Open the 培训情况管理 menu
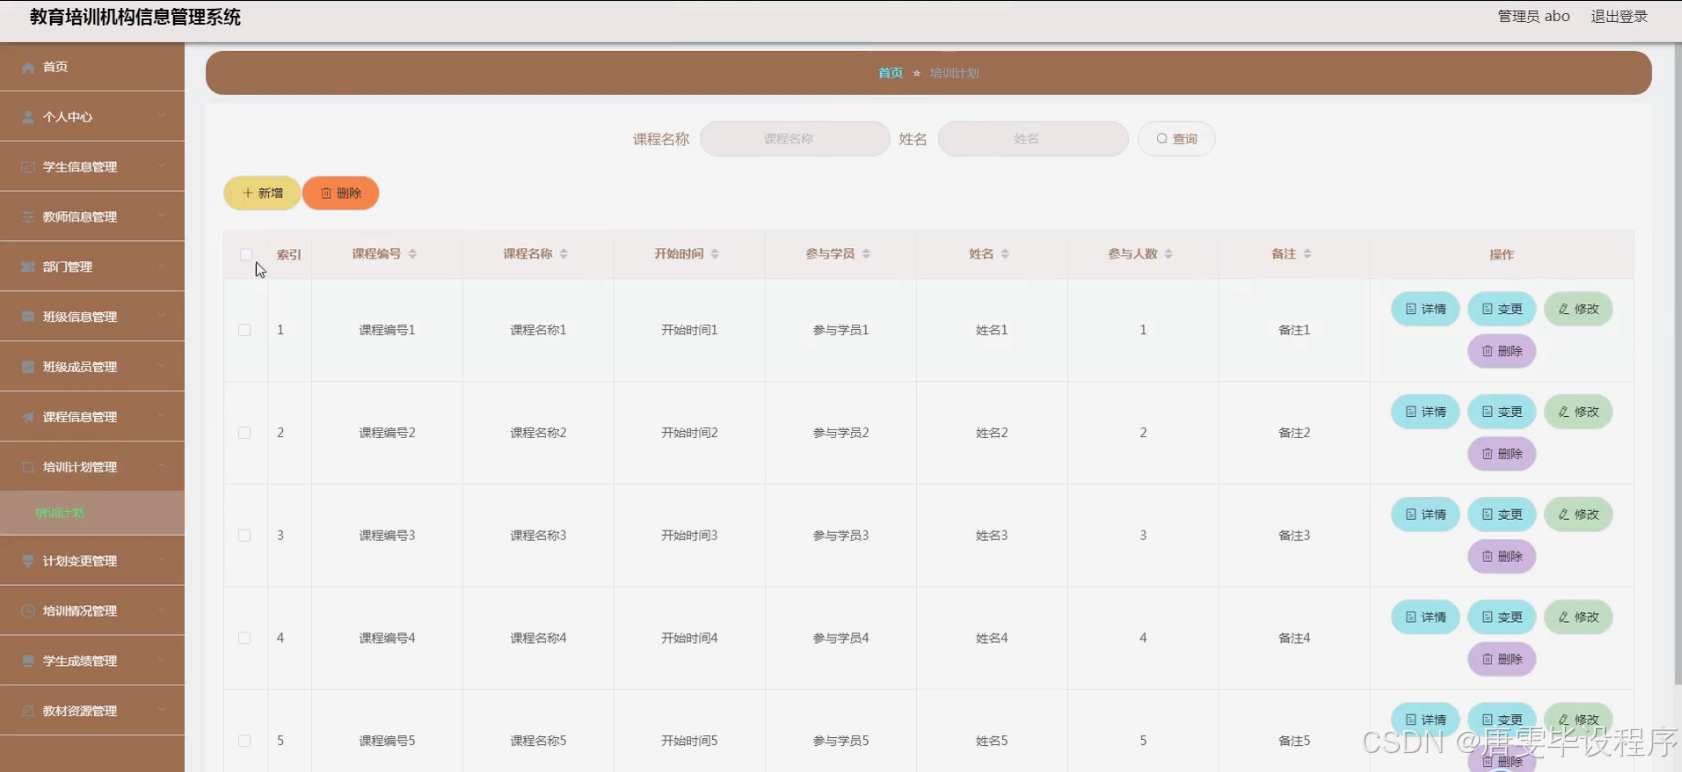 [x=92, y=611]
